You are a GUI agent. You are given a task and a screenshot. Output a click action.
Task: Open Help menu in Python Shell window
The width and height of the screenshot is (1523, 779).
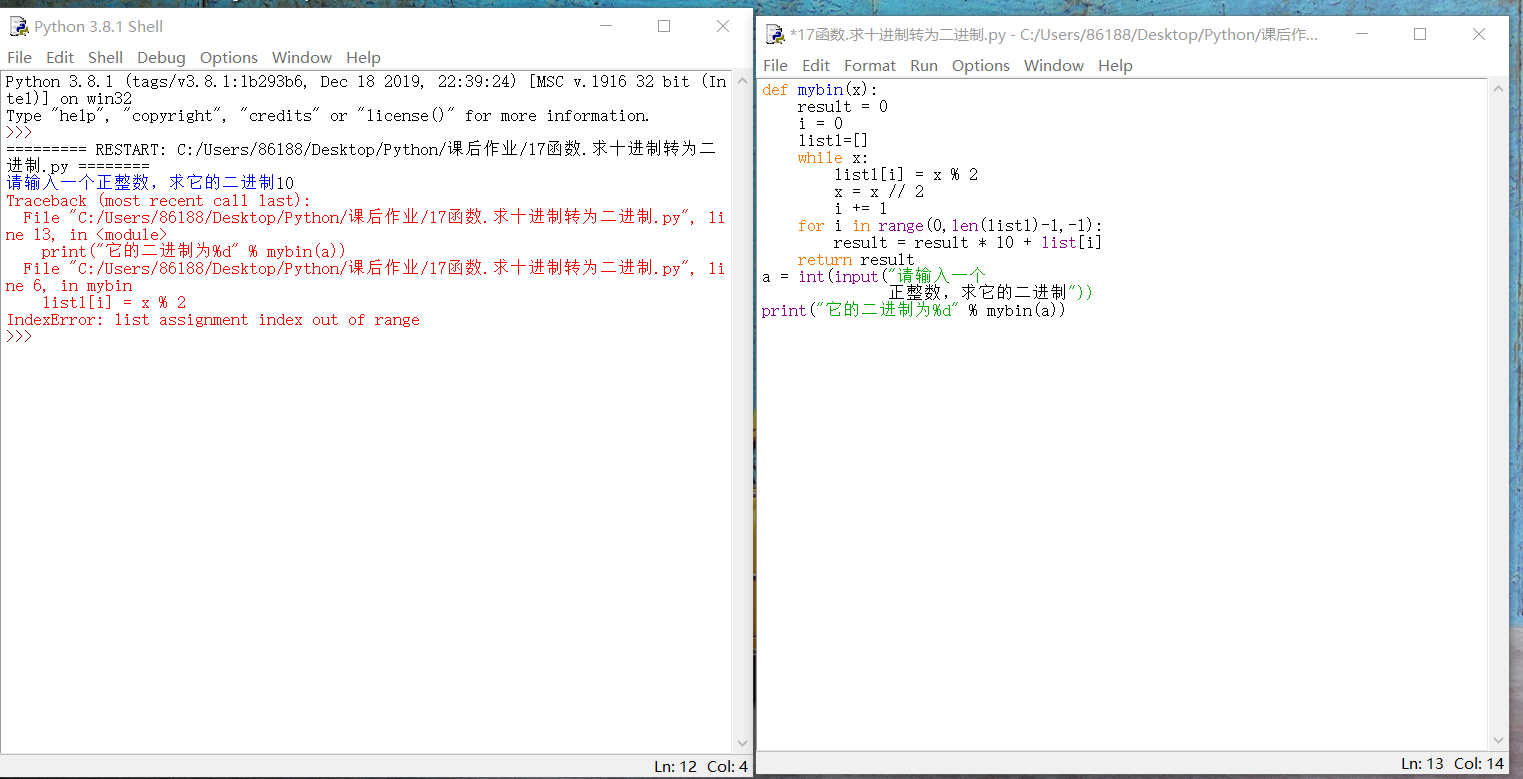coord(363,58)
